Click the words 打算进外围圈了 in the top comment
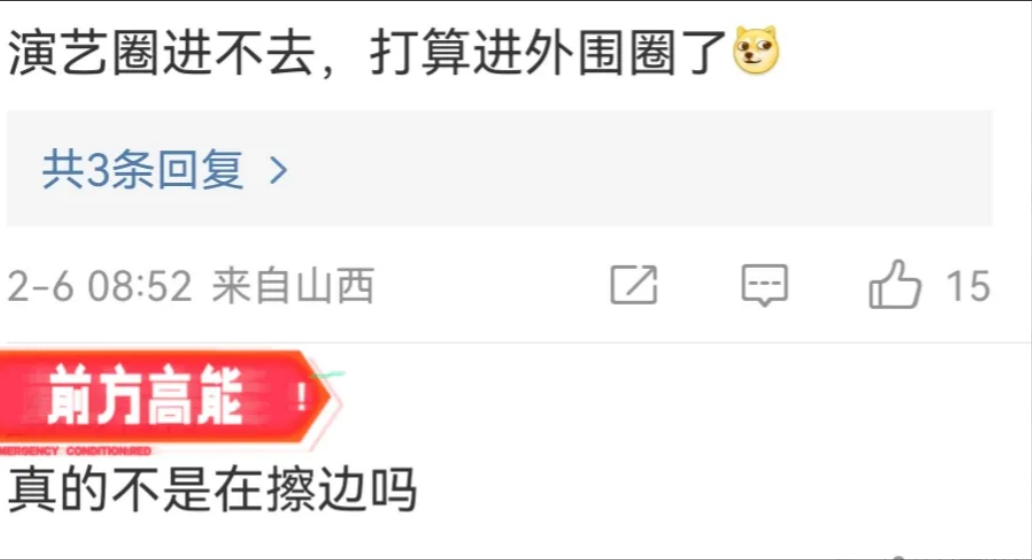The width and height of the screenshot is (1032, 560). (548, 51)
